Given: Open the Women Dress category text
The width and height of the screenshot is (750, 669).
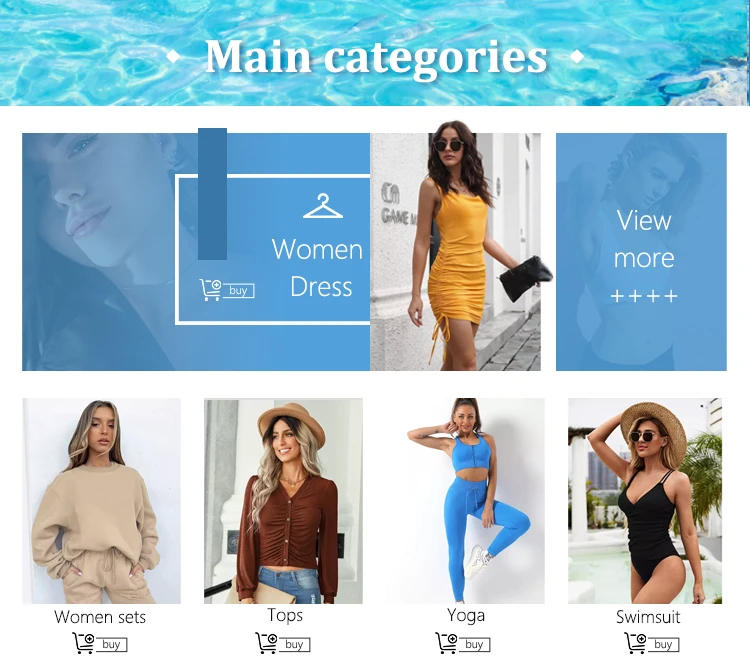Looking at the screenshot, I should [318, 268].
